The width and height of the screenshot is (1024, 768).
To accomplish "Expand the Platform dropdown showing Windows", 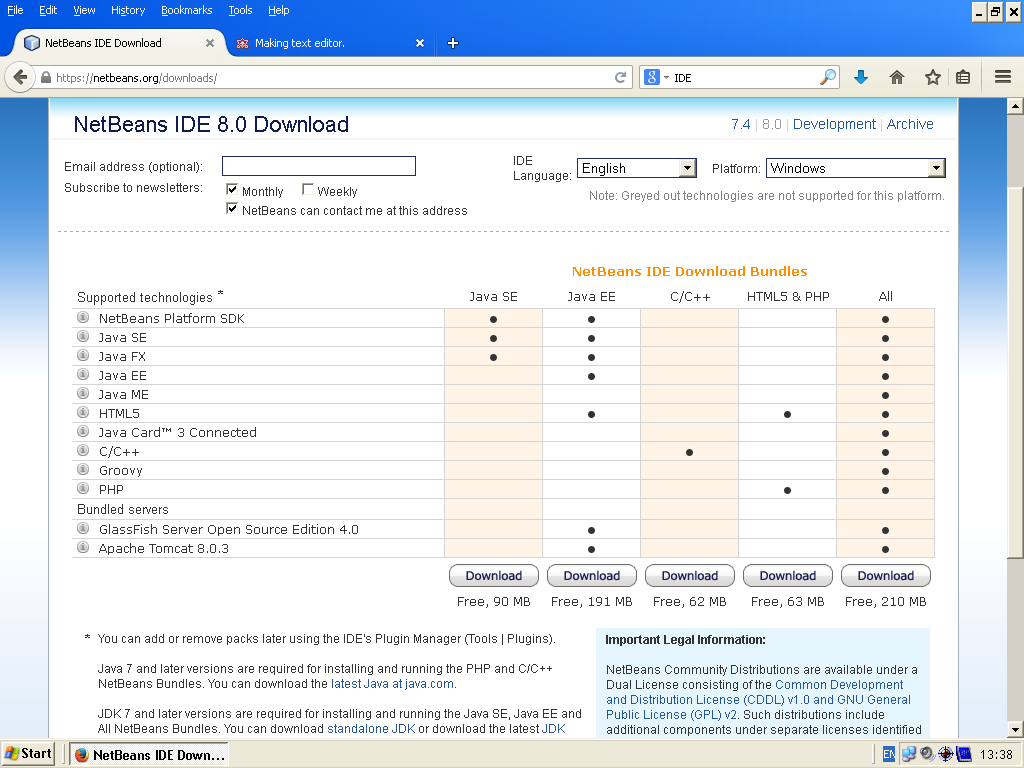I will (855, 168).
